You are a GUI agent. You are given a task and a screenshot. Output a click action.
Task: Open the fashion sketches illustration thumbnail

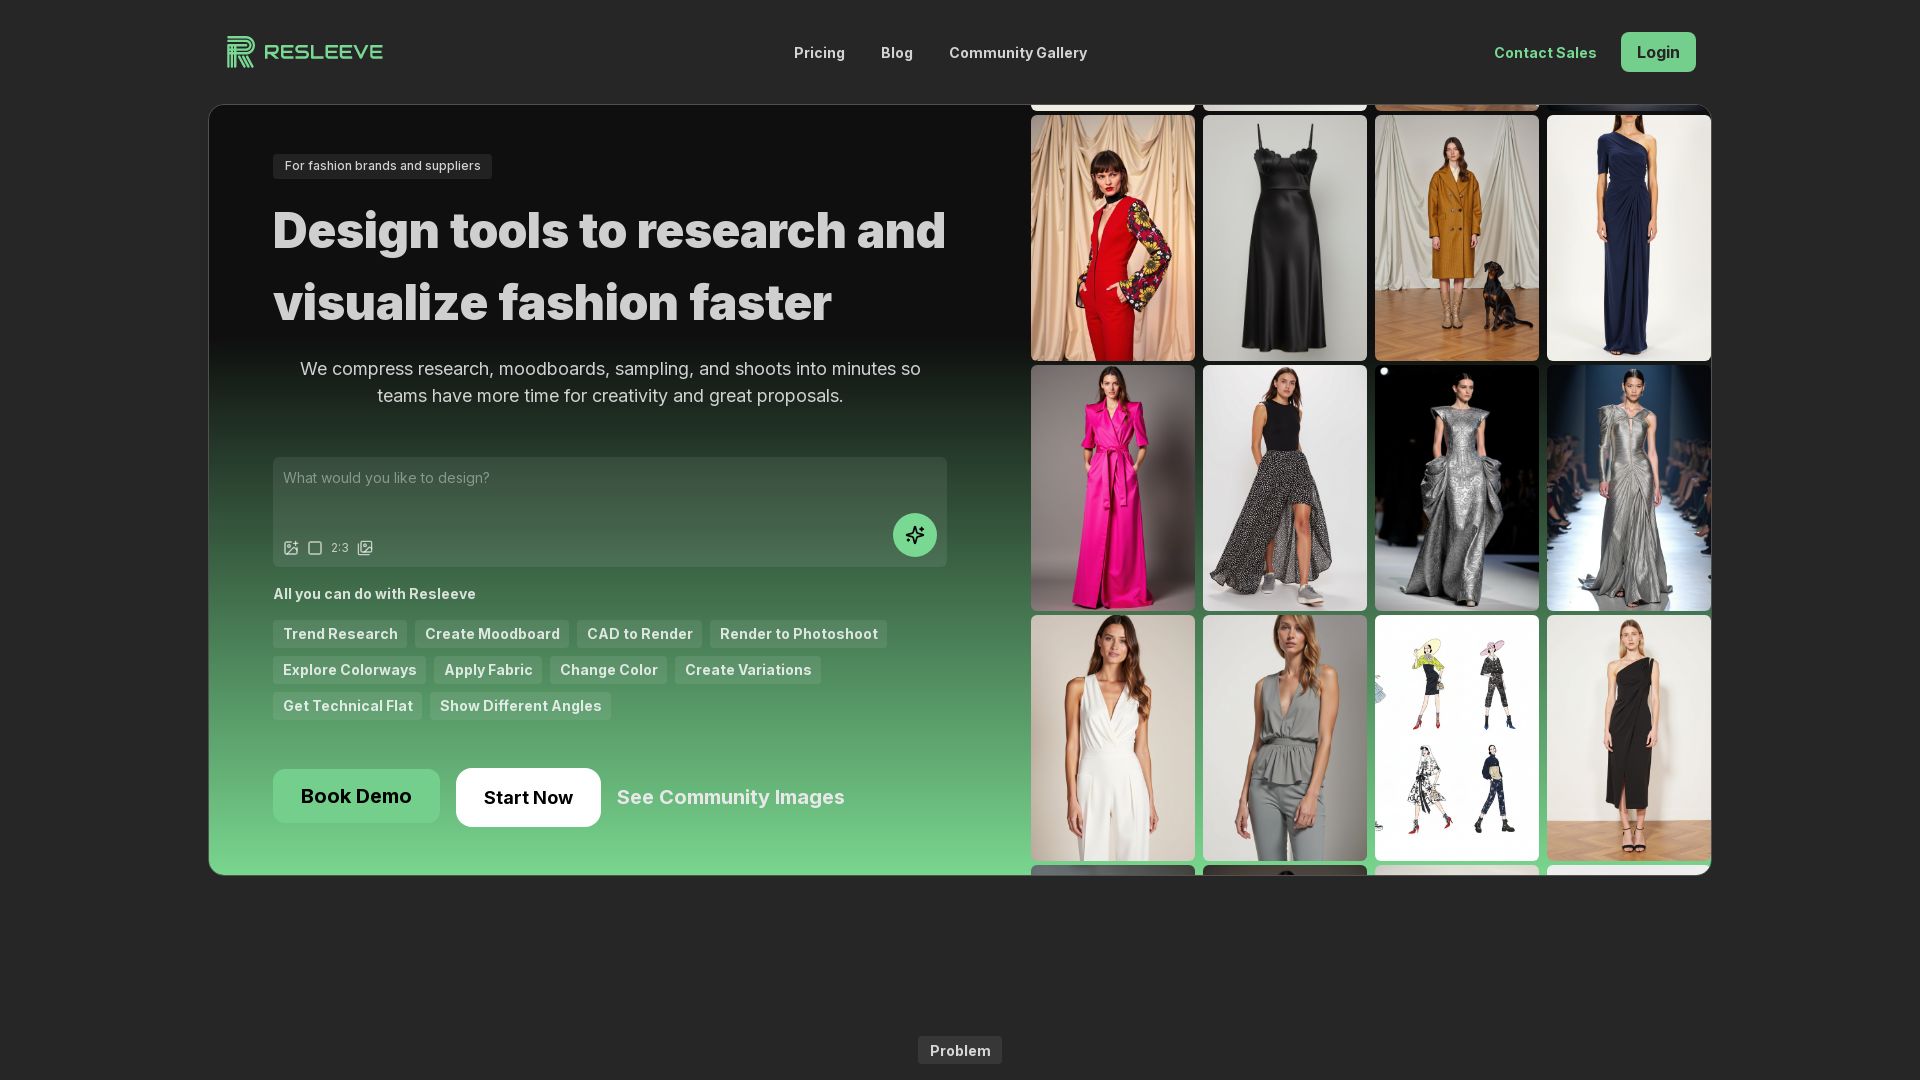pyautogui.click(x=1456, y=738)
